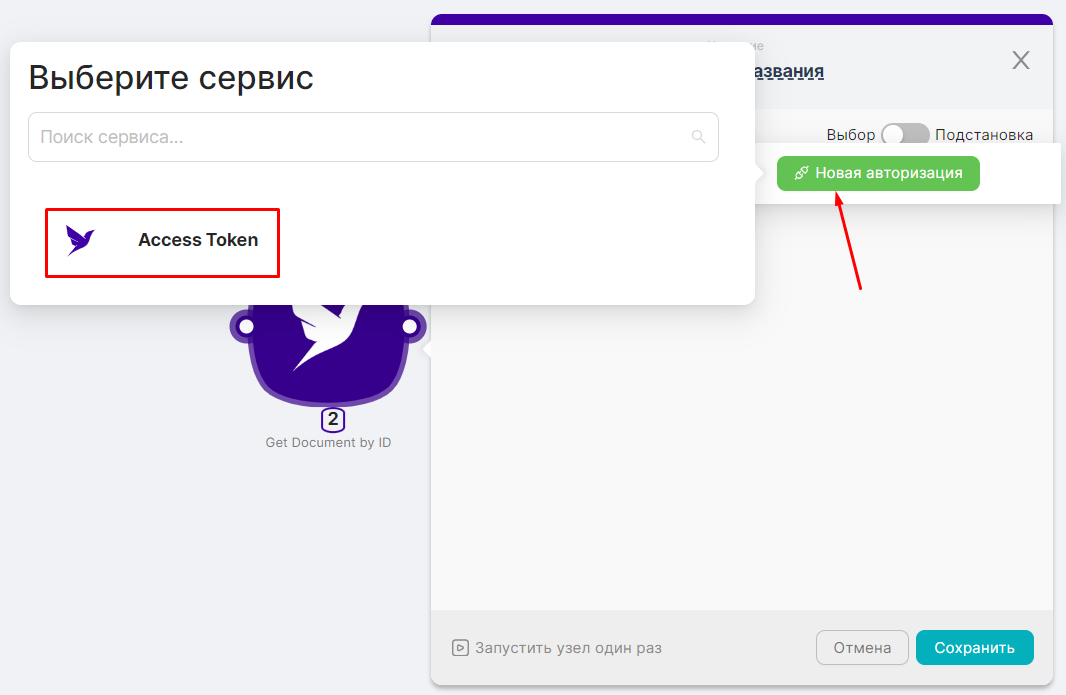Click the Выберите сервис heading
This screenshot has height=695, width=1066.
point(171,77)
